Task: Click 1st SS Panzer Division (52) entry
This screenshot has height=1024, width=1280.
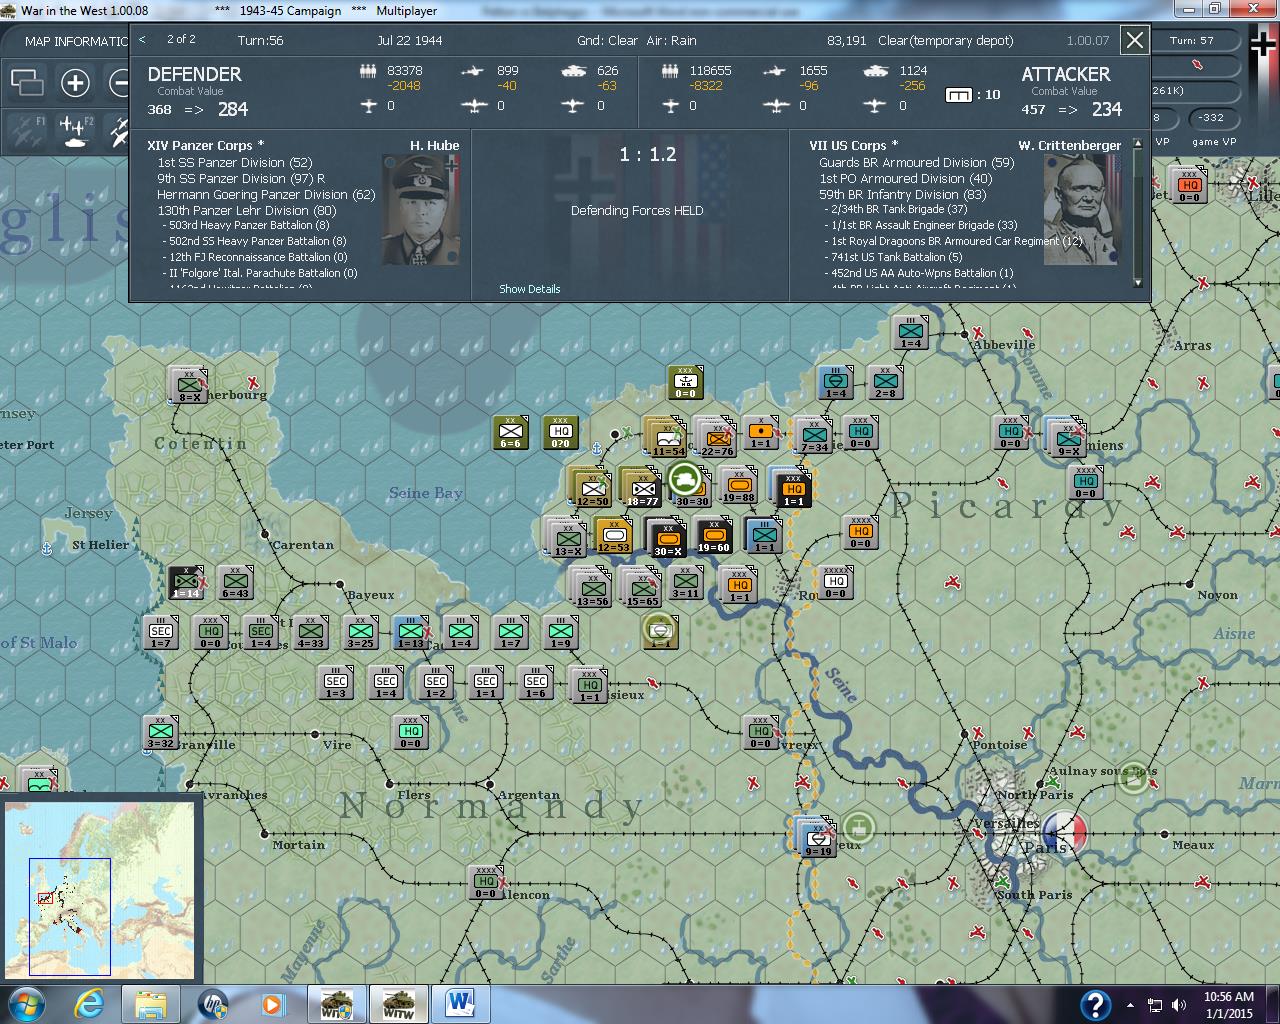Action: pyautogui.click(x=235, y=162)
